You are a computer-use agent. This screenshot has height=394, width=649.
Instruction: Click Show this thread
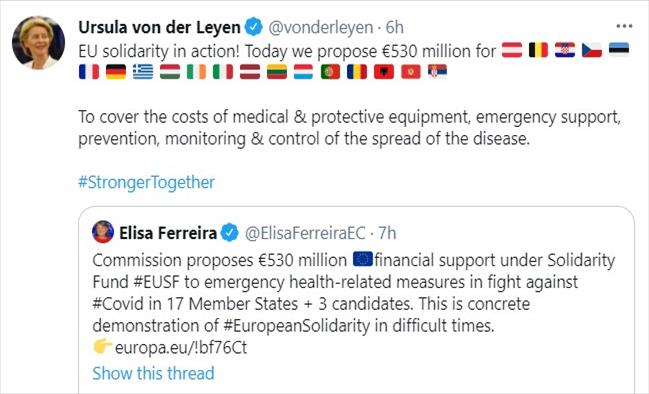pyautogui.click(x=153, y=373)
